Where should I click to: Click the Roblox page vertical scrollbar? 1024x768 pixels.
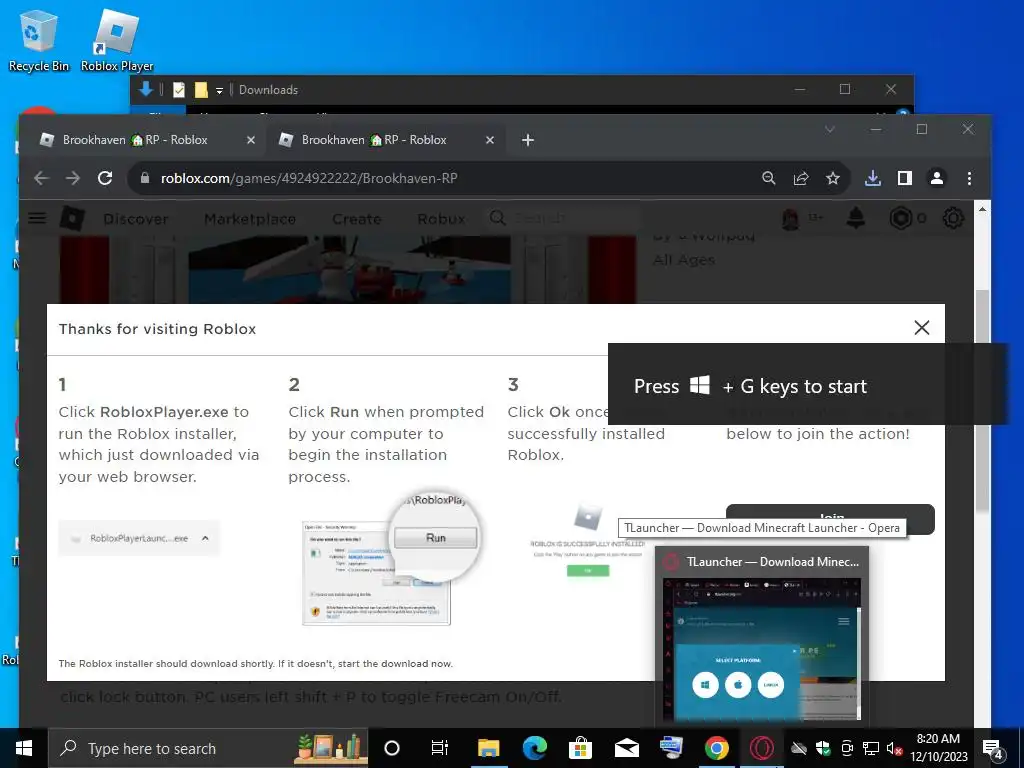982,400
